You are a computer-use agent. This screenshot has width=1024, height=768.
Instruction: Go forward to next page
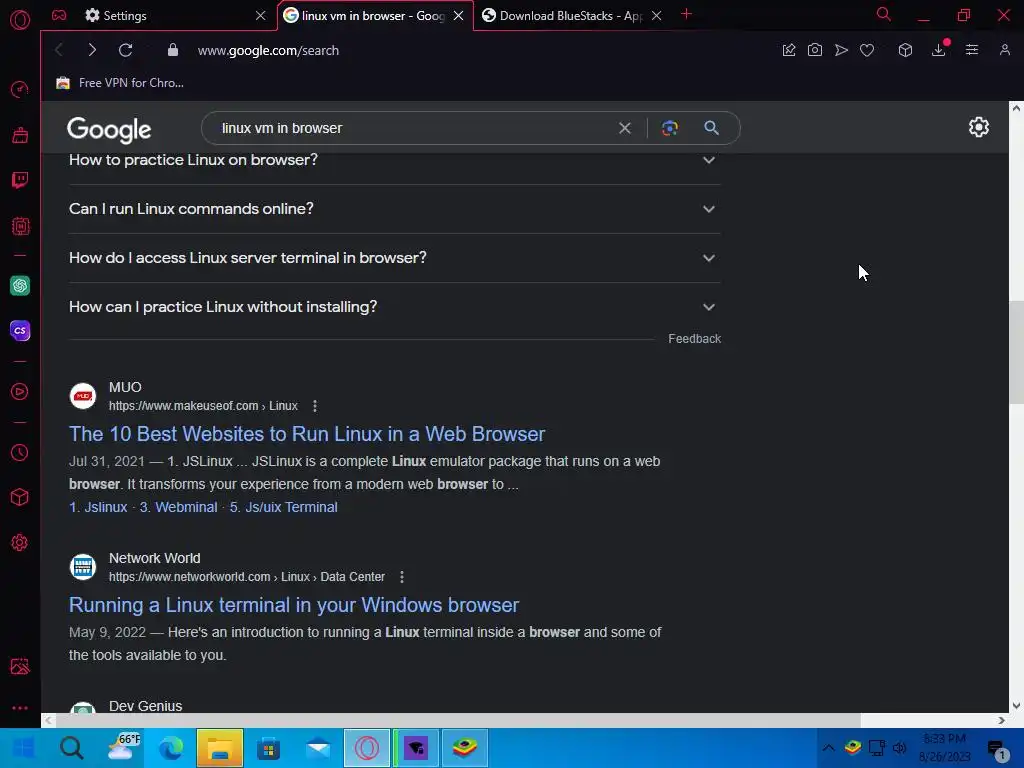[92, 50]
